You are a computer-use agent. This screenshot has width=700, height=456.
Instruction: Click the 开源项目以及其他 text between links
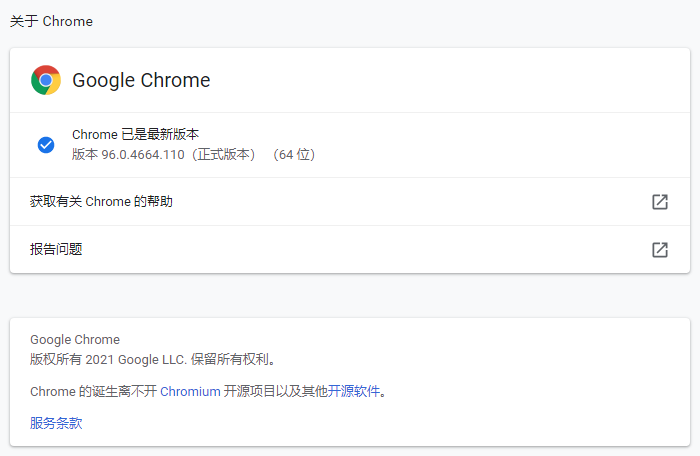[x=276, y=392]
